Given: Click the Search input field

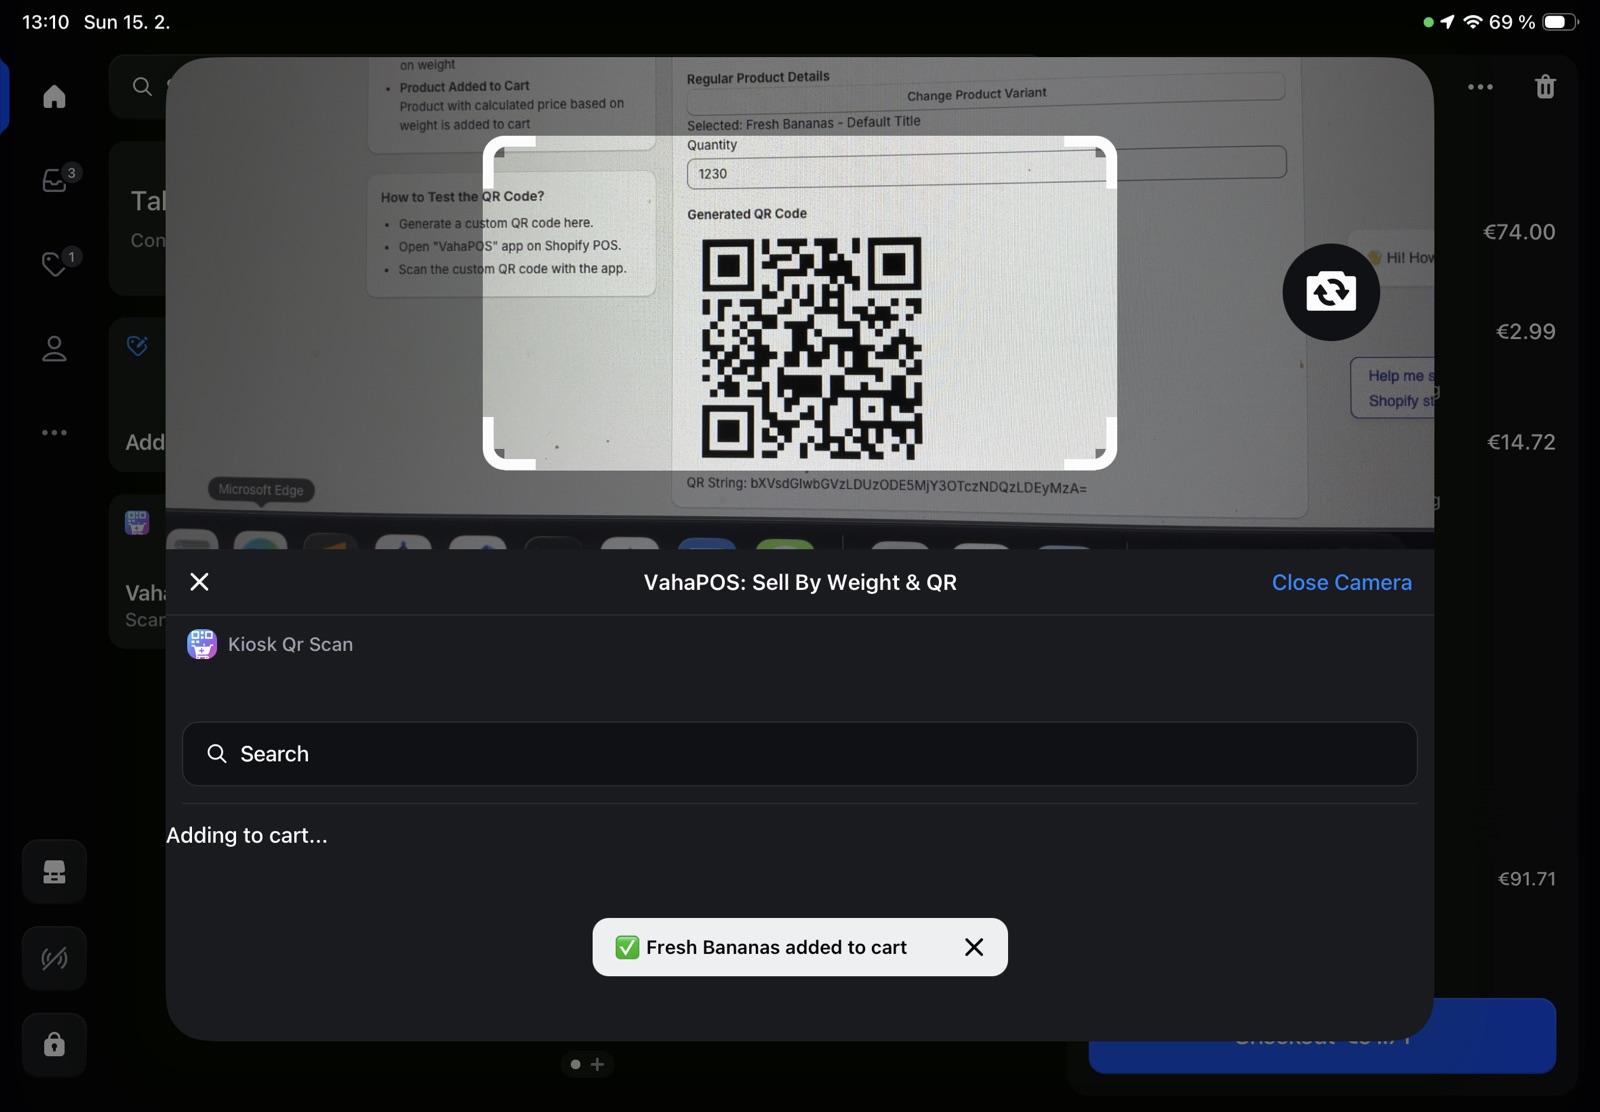Looking at the screenshot, I should (x=799, y=754).
